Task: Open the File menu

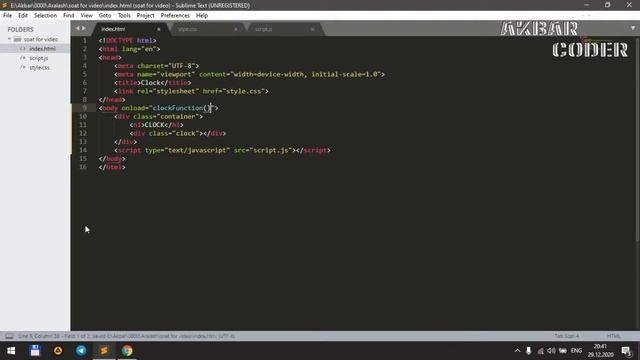Action: coord(7,16)
